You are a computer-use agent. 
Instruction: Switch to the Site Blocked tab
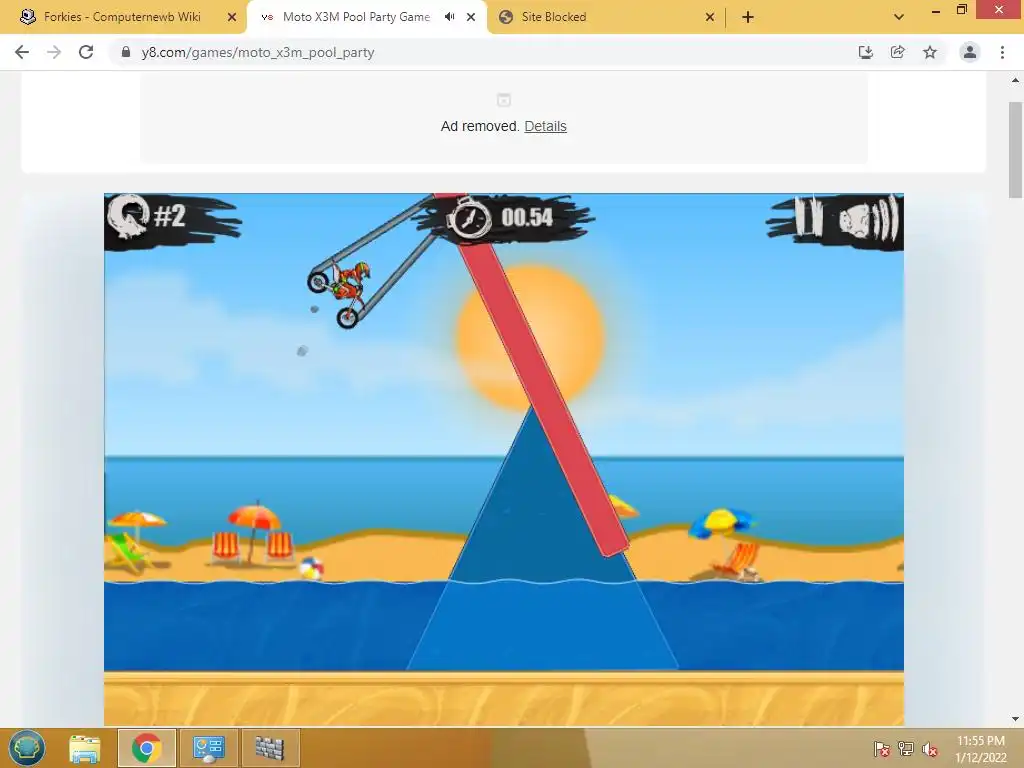coord(606,17)
